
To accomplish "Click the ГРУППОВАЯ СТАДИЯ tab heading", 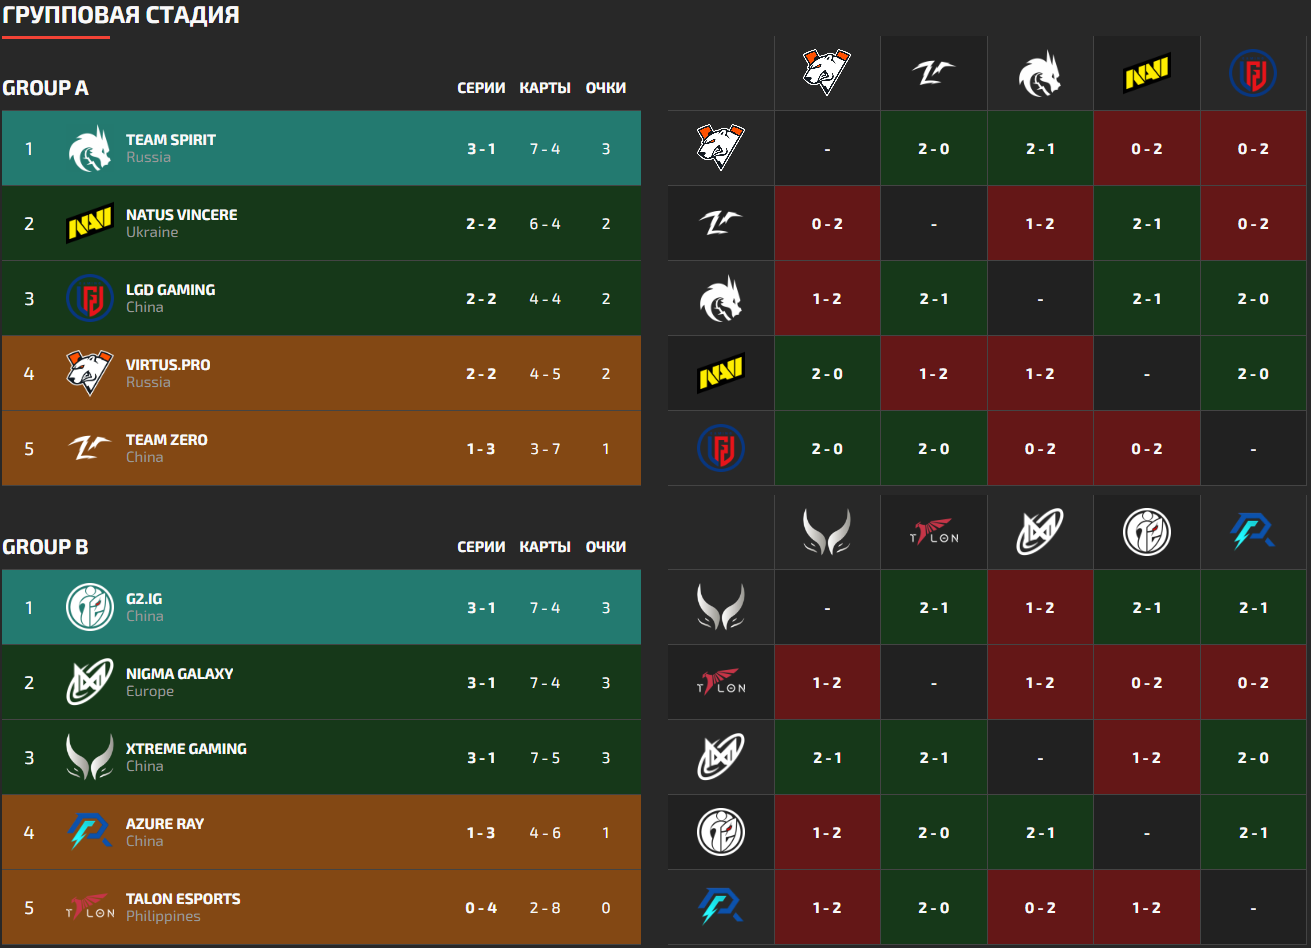I will point(121,15).
